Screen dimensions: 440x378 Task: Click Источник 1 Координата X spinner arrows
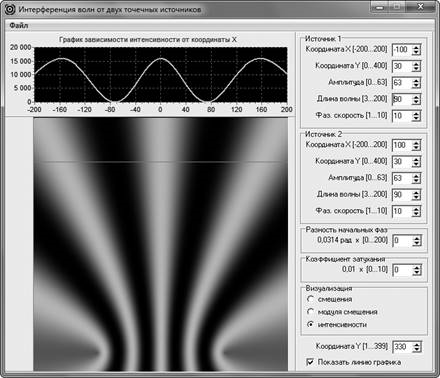click(x=416, y=50)
